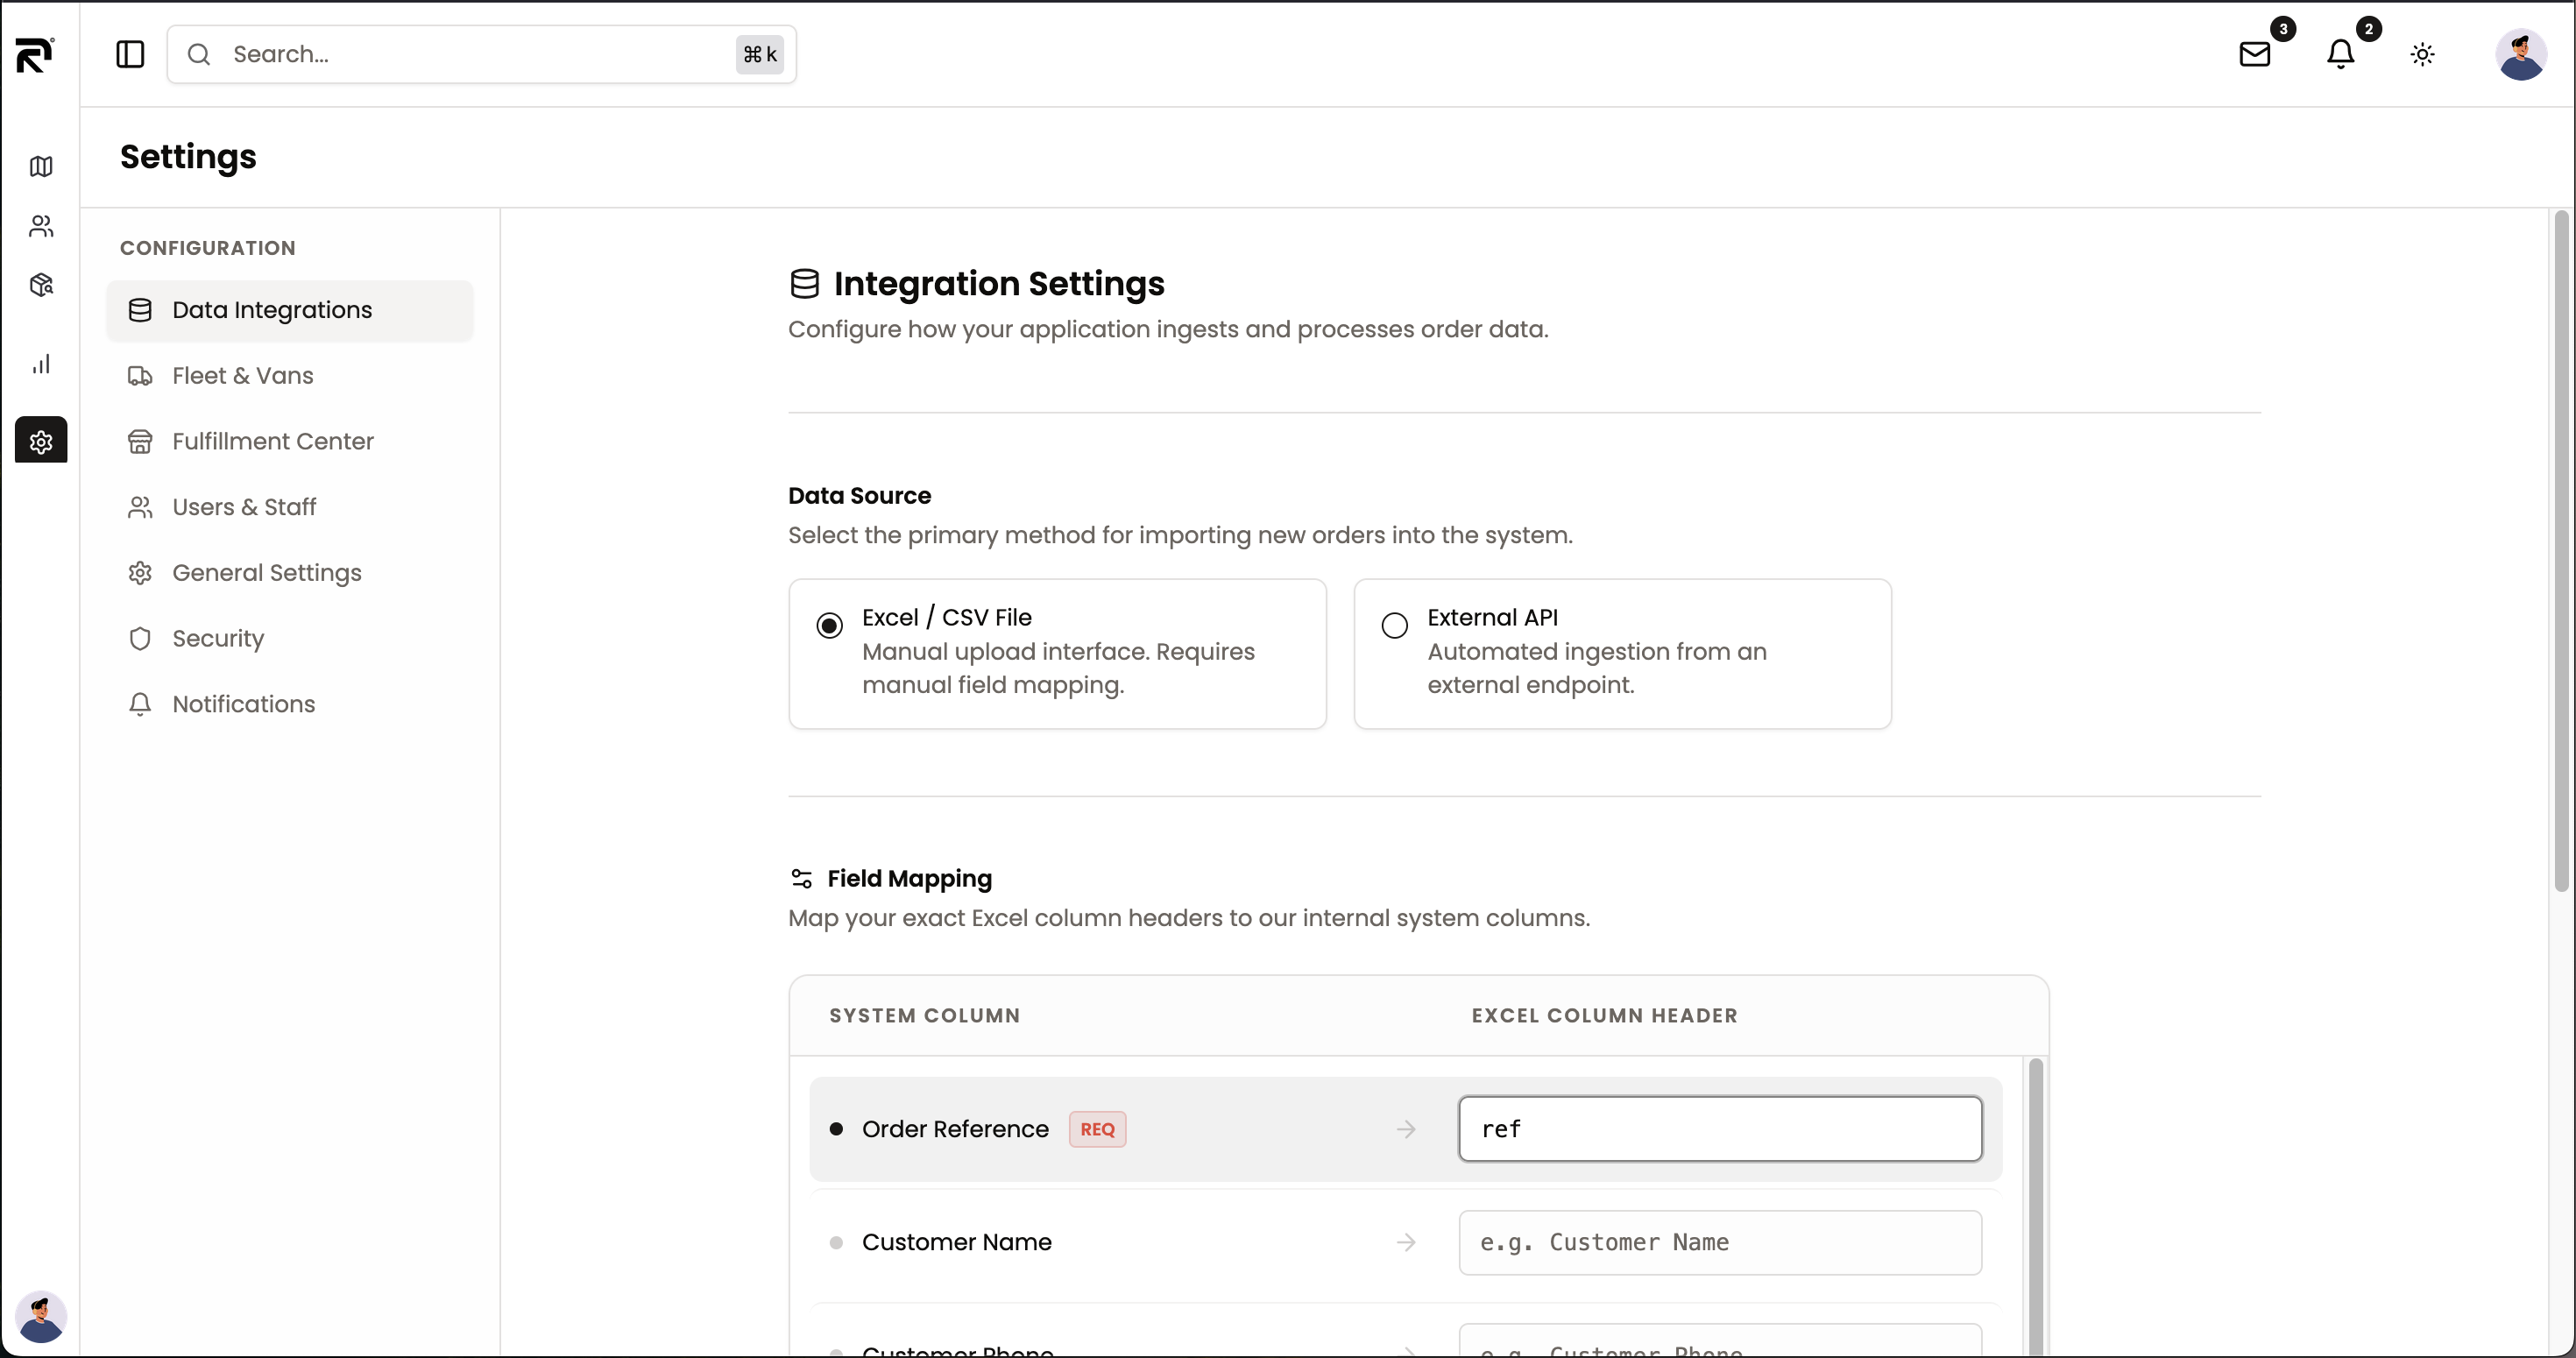Click the Customer Name row arrow
The width and height of the screenshot is (2576, 1358).
point(1406,1242)
